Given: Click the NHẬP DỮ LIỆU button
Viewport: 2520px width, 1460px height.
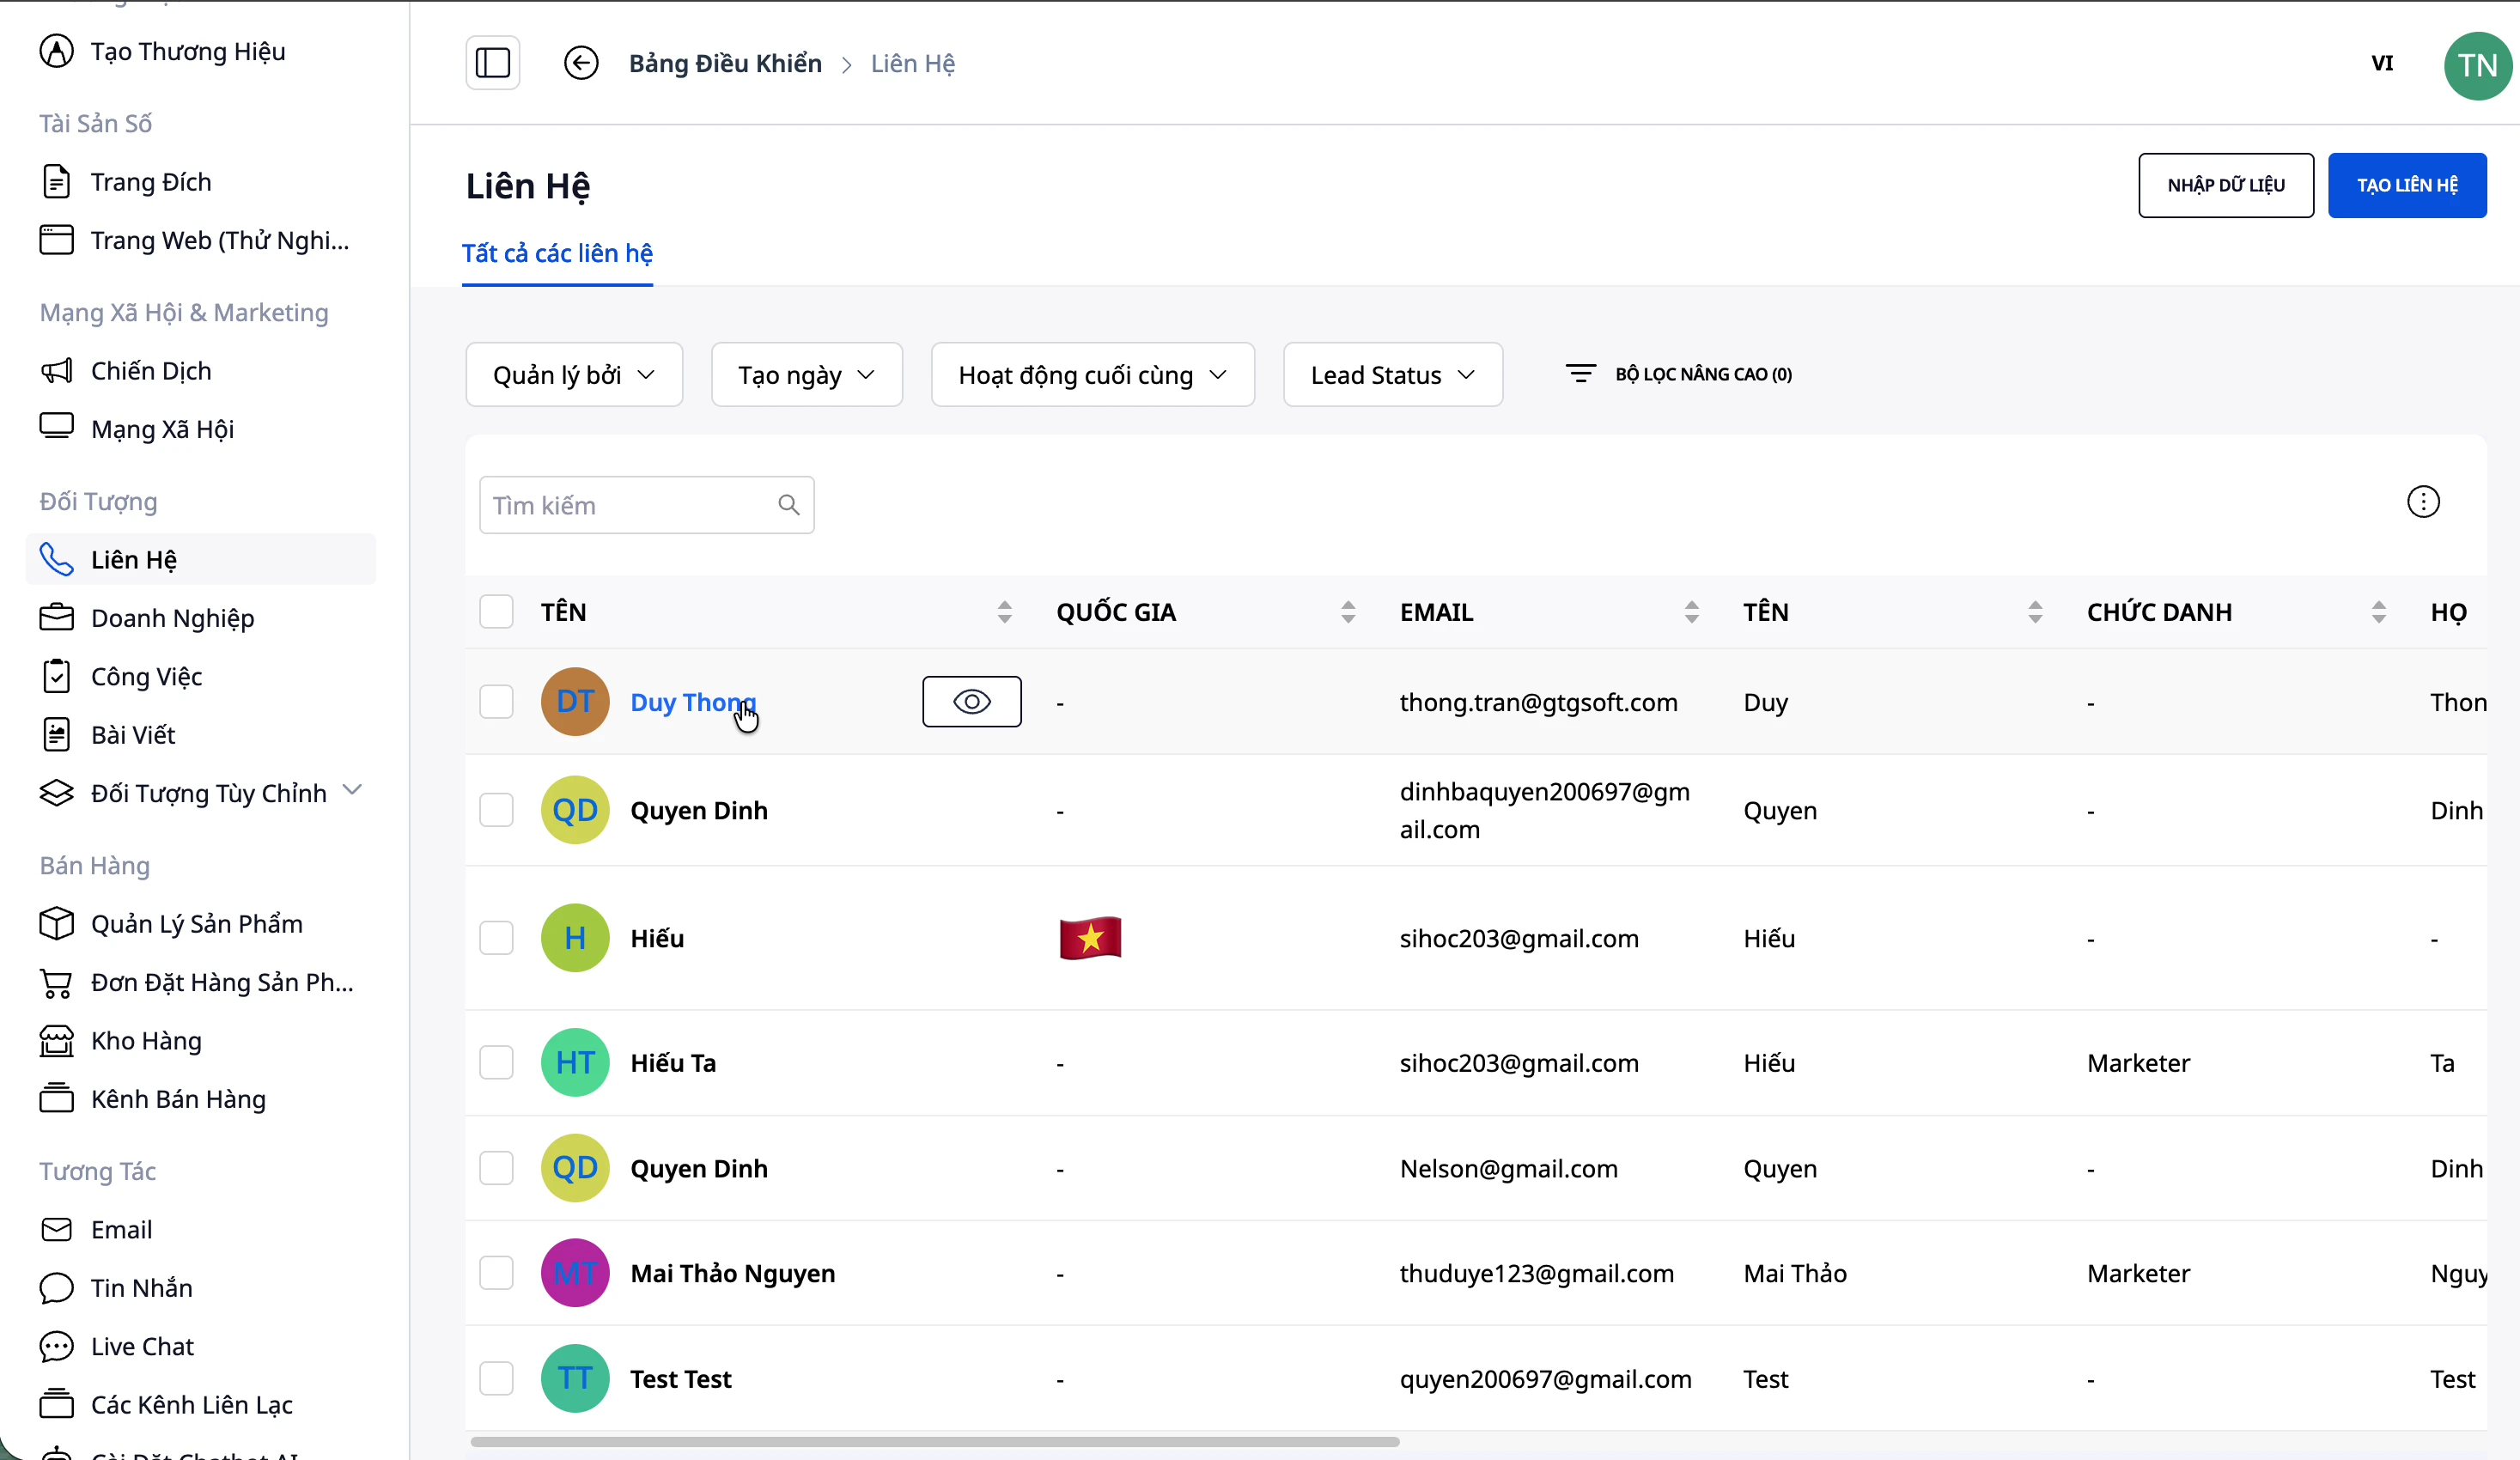Looking at the screenshot, I should (2225, 185).
